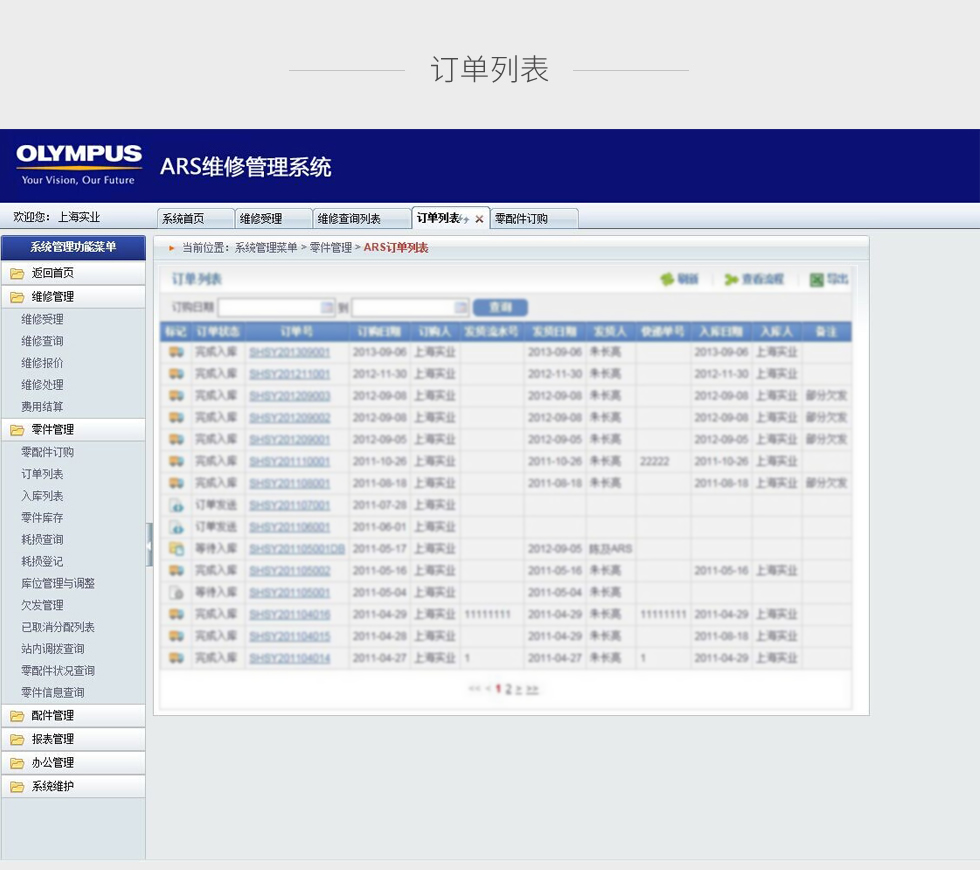Collapse the 零件管理 menu folder
The width and height of the screenshot is (980, 870).
pyautogui.click(x=17, y=430)
